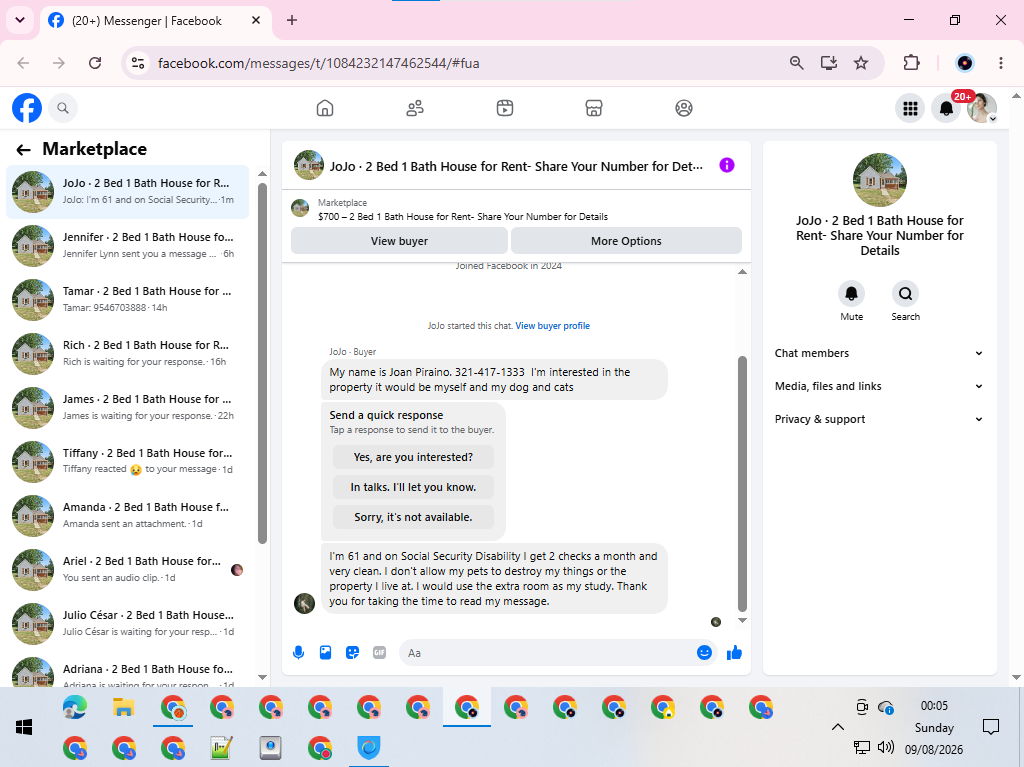The width and height of the screenshot is (1024, 767).
Task: Open Extensions puzzle icon
Action: click(911, 63)
